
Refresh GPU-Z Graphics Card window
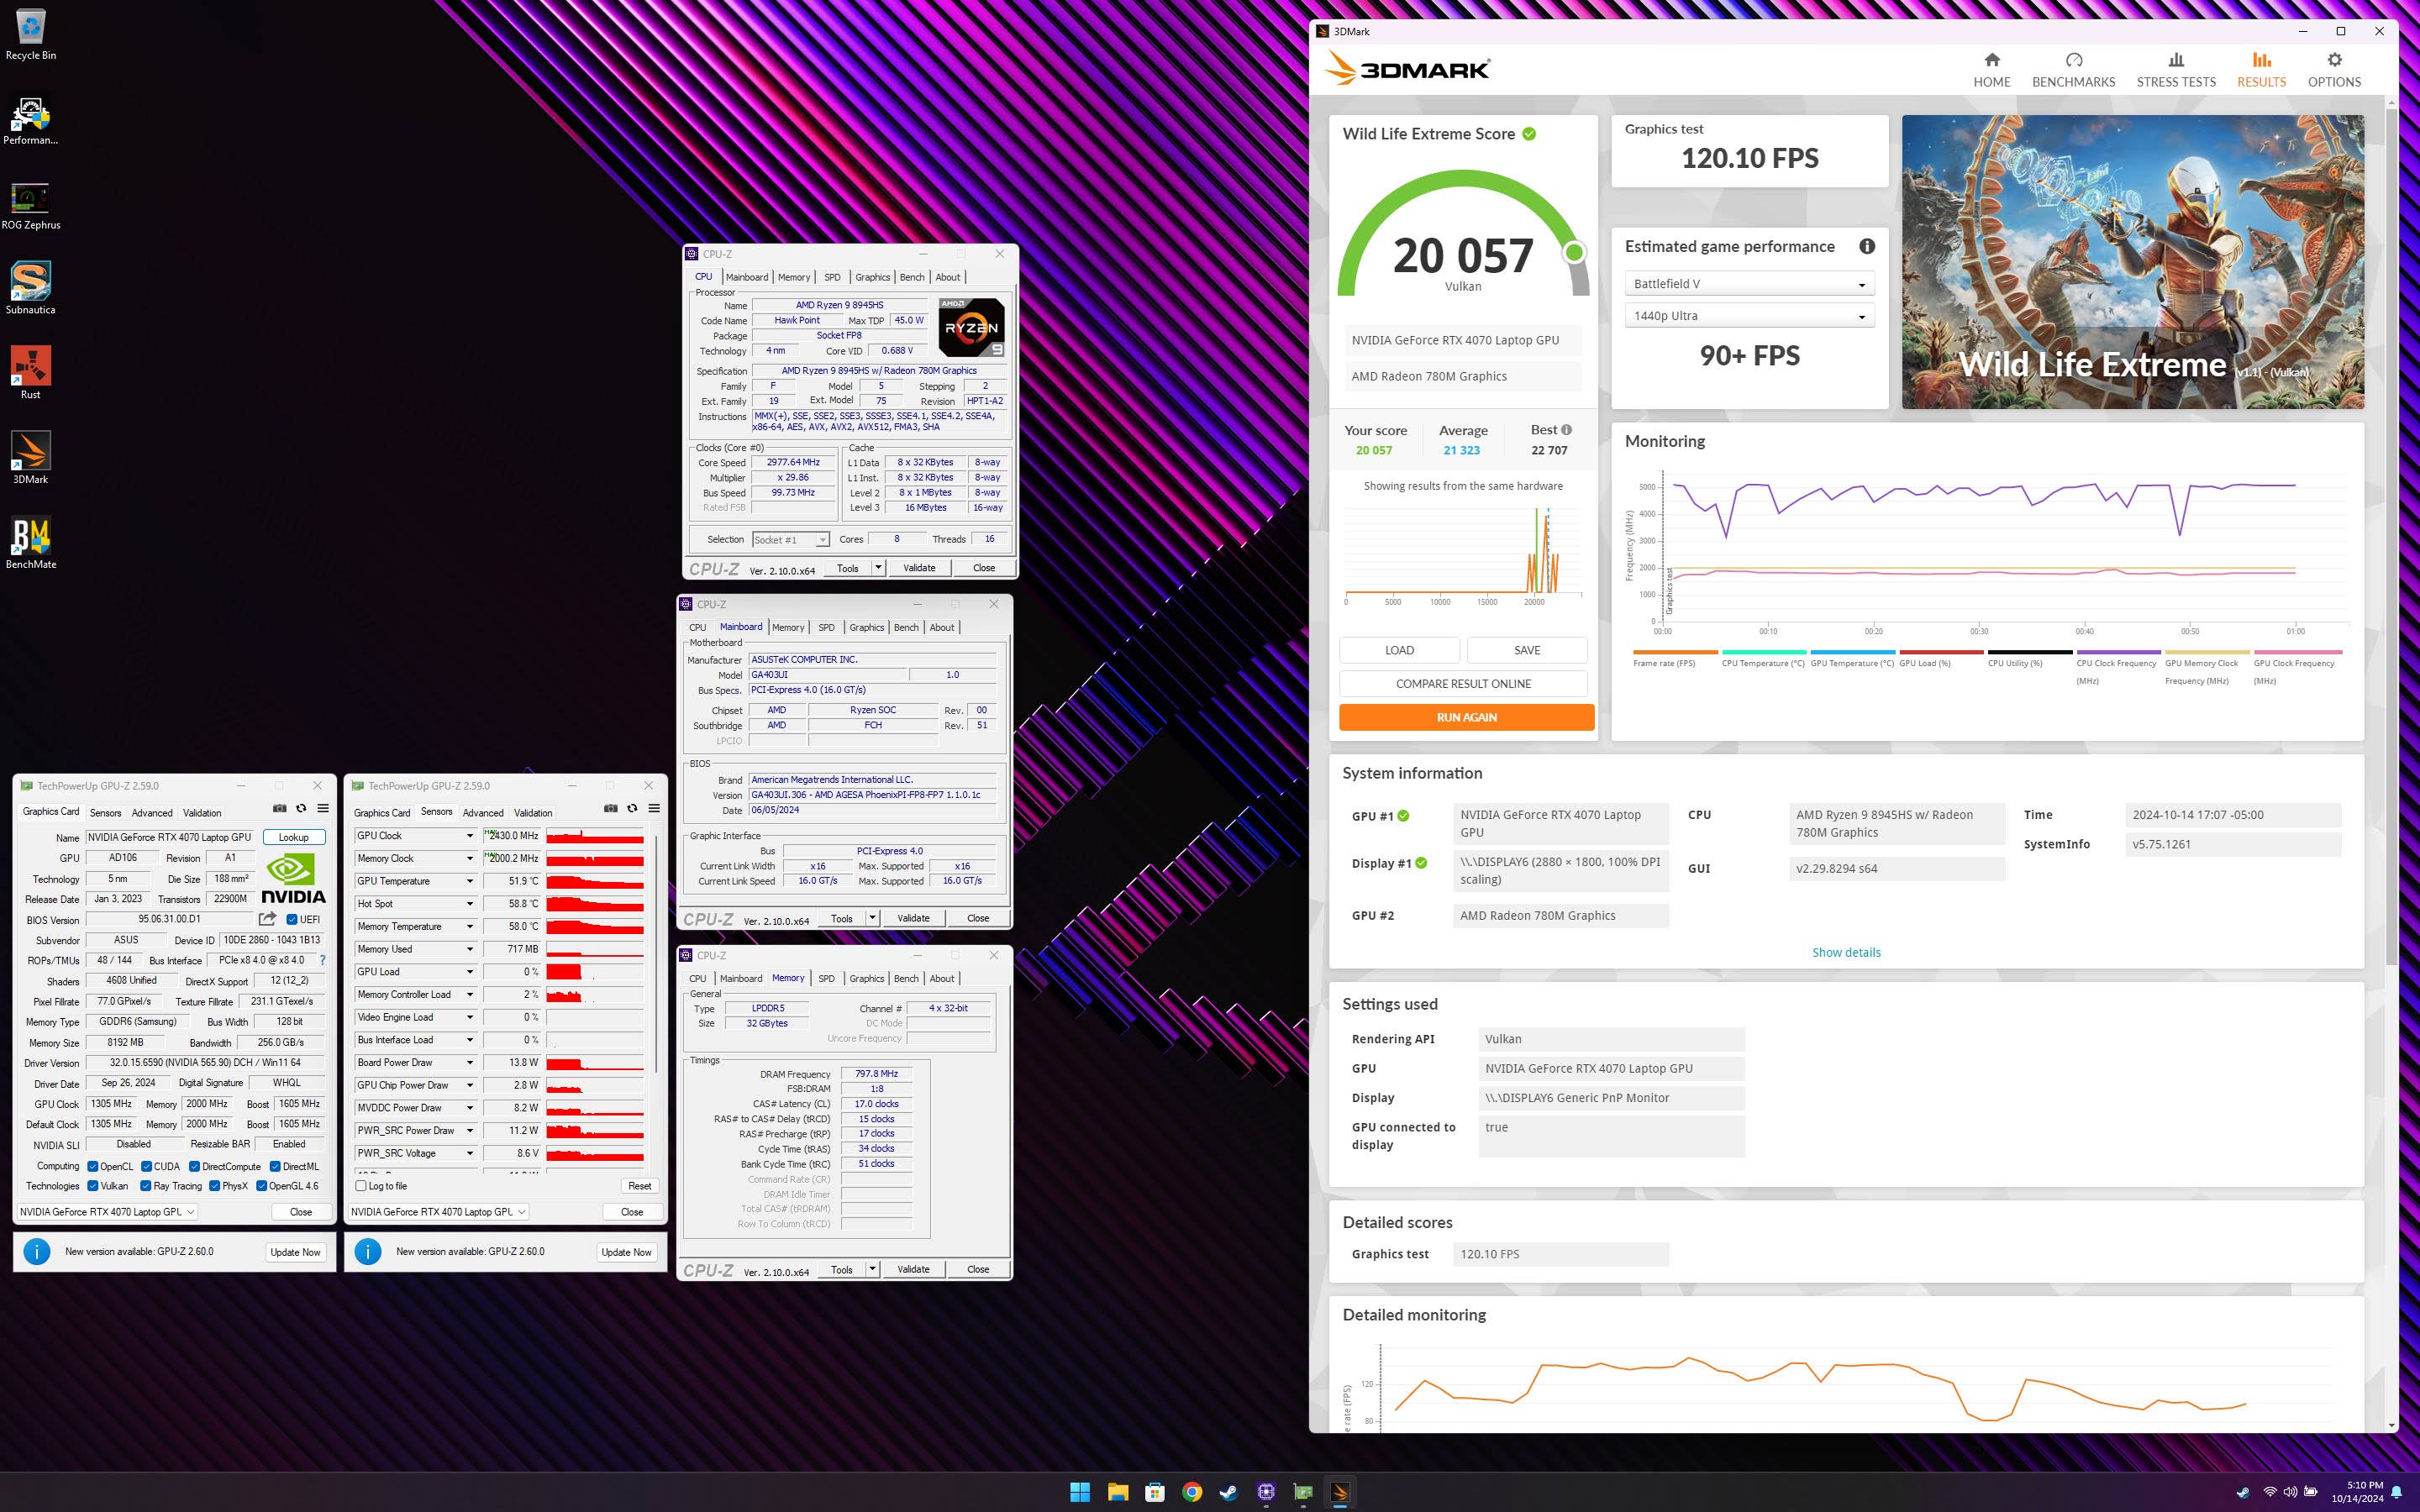pyautogui.click(x=301, y=808)
